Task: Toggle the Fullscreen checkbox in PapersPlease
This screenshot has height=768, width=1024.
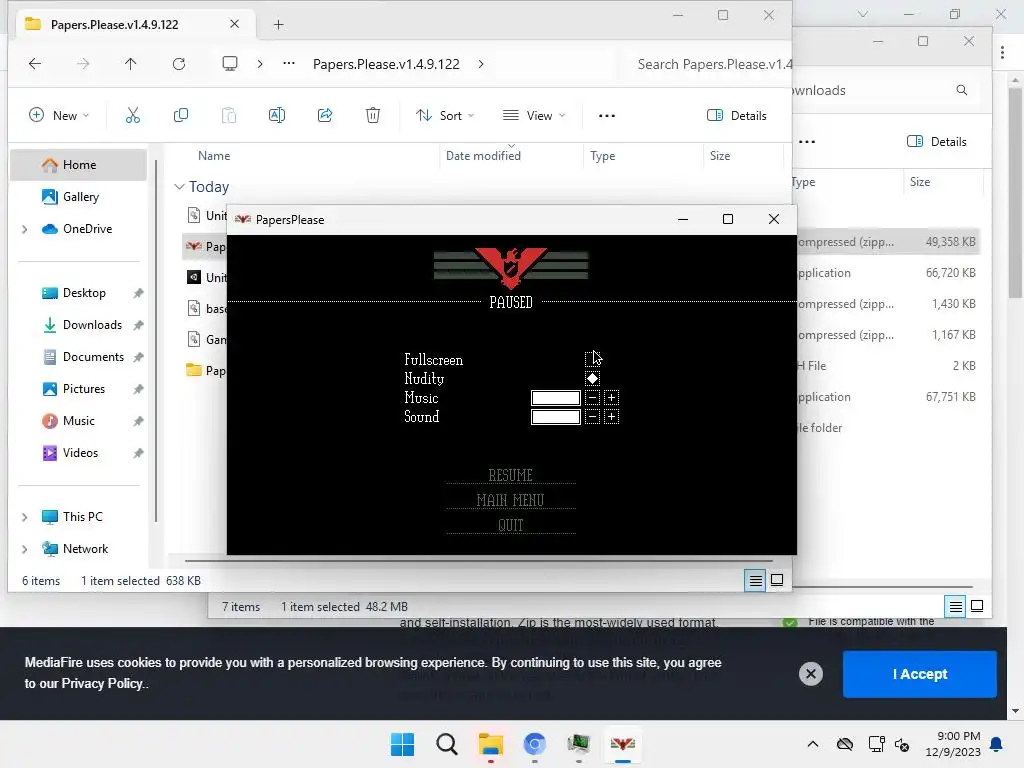Action: tap(592, 359)
